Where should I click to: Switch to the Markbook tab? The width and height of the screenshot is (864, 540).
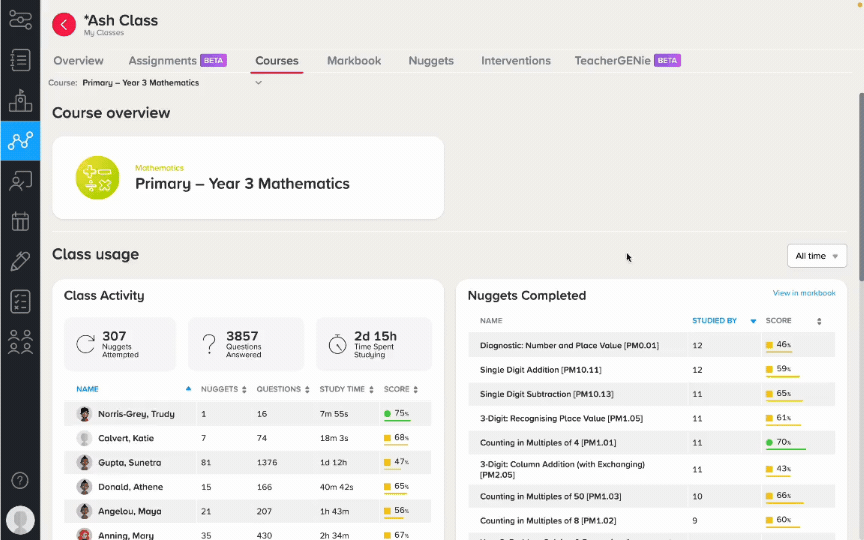pyautogui.click(x=354, y=61)
